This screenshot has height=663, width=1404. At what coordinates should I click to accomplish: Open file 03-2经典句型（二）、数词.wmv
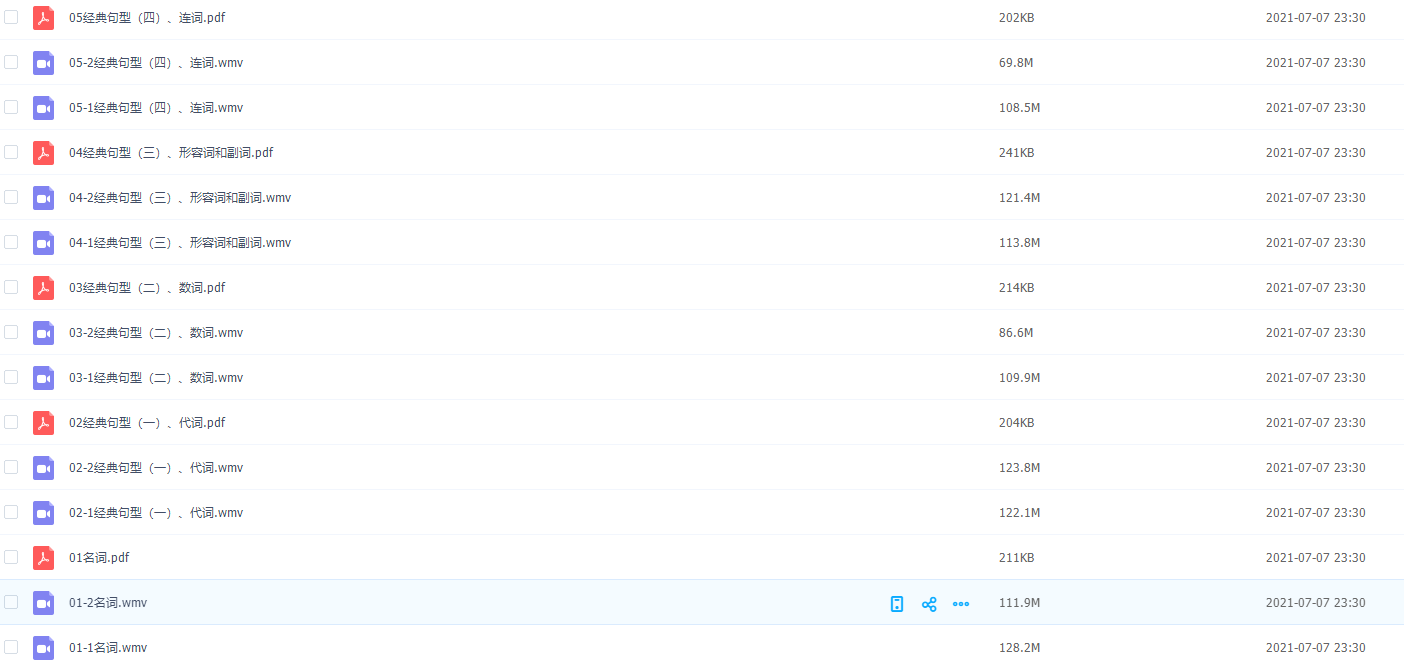(156, 333)
